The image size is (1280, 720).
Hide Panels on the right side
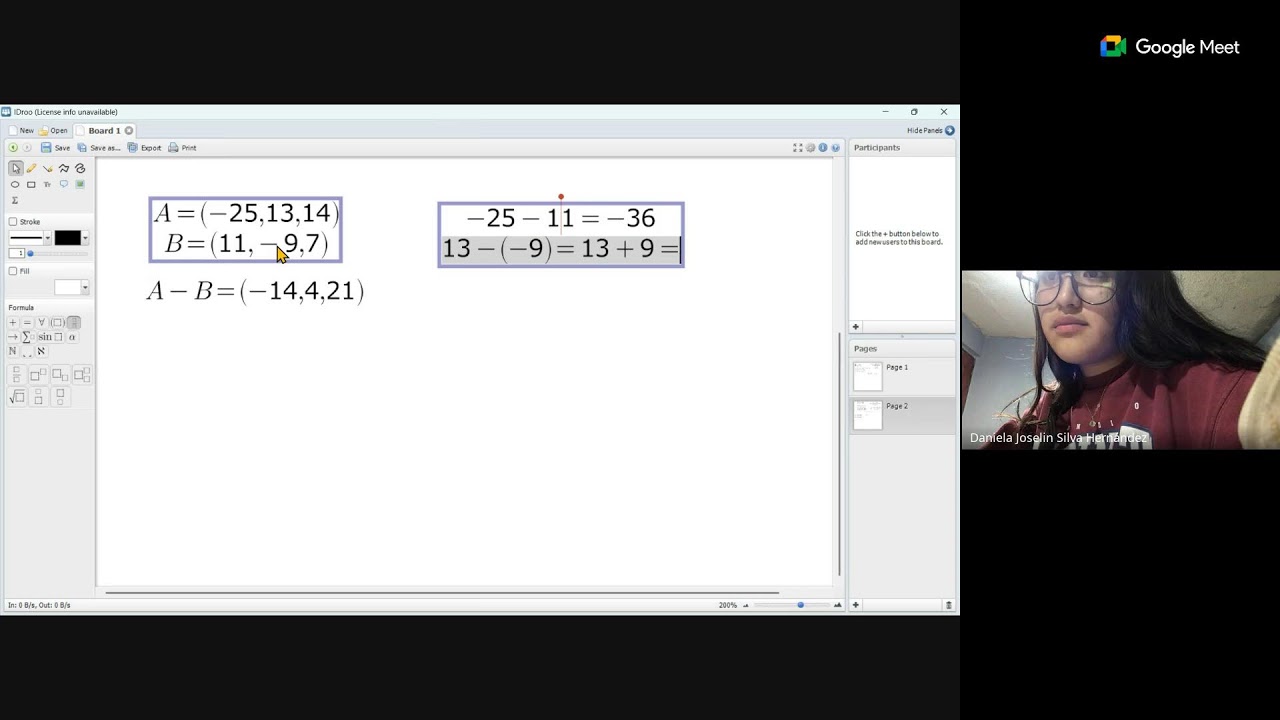point(930,131)
